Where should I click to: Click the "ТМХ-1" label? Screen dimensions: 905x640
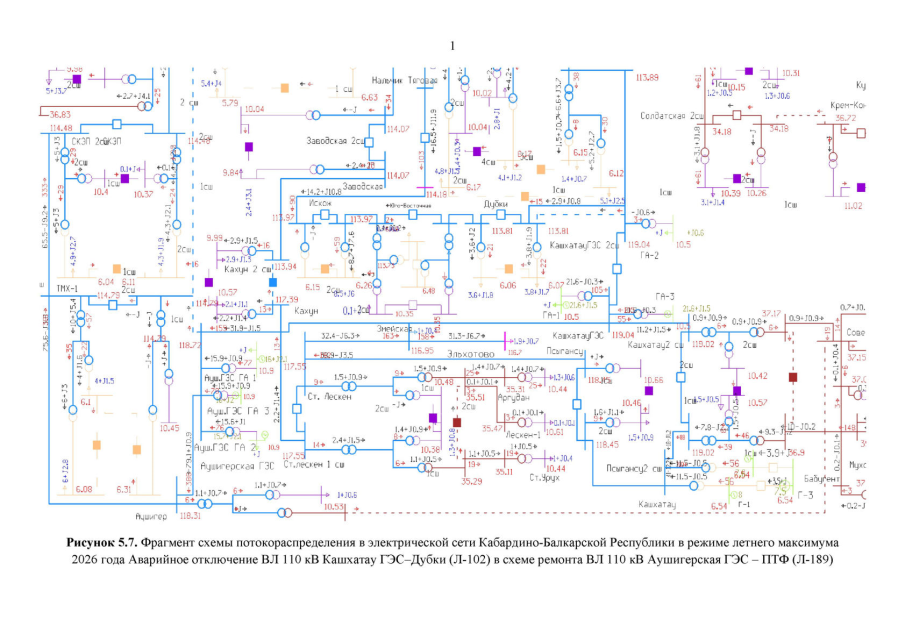click(x=67, y=288)
